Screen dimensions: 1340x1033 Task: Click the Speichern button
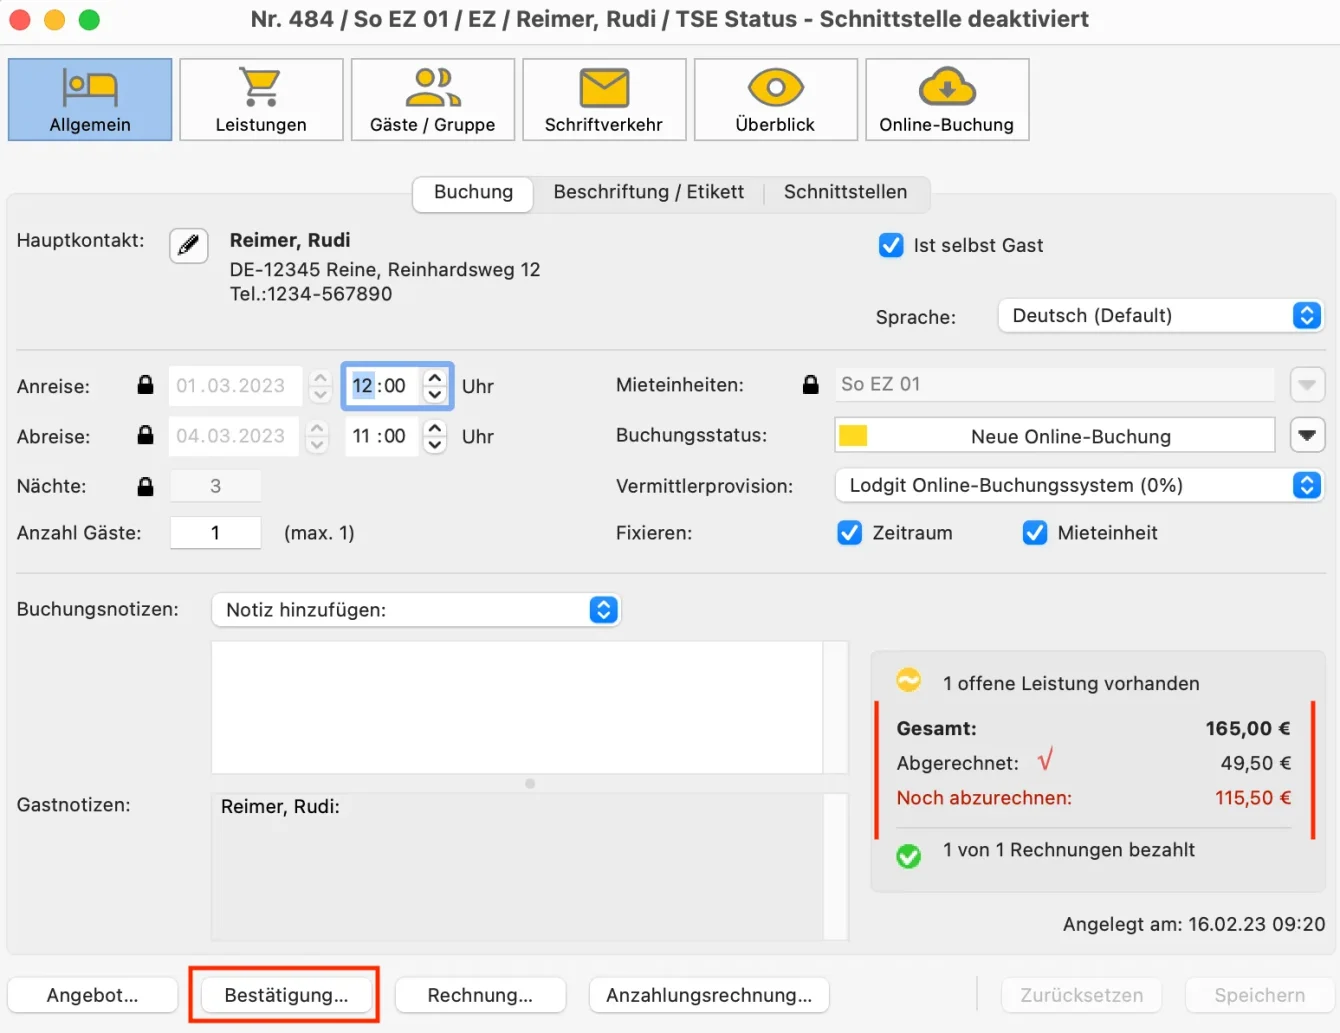click(x=1260, y=995)
